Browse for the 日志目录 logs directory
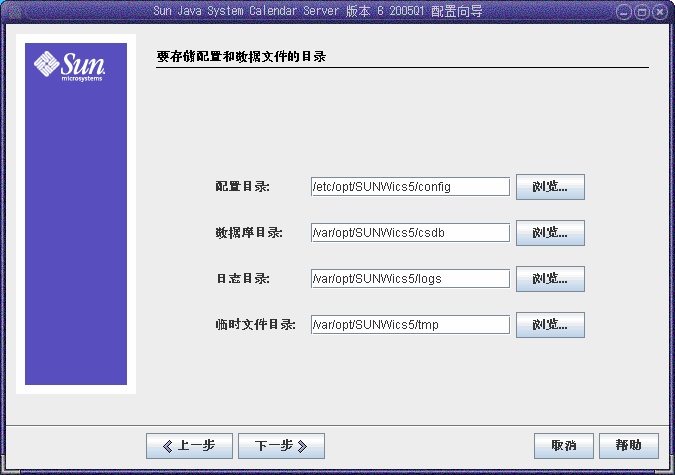675x475 pixels. (x=550, y=279)
